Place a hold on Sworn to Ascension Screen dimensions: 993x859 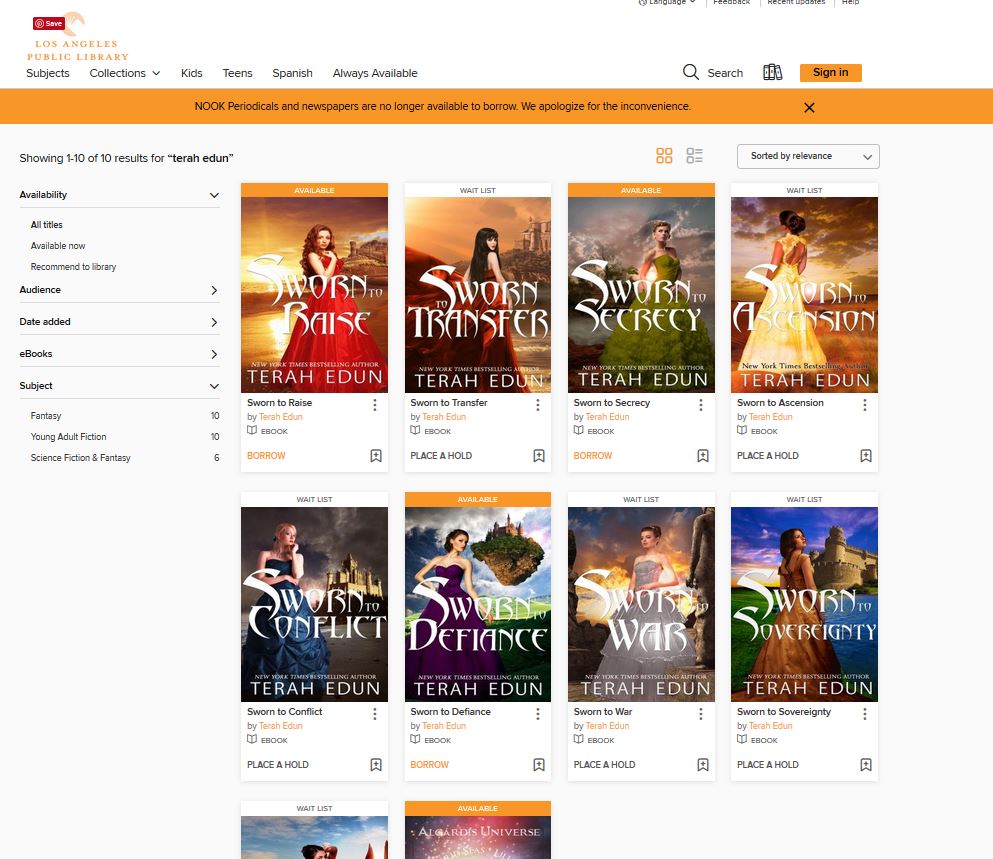(768, 455)
